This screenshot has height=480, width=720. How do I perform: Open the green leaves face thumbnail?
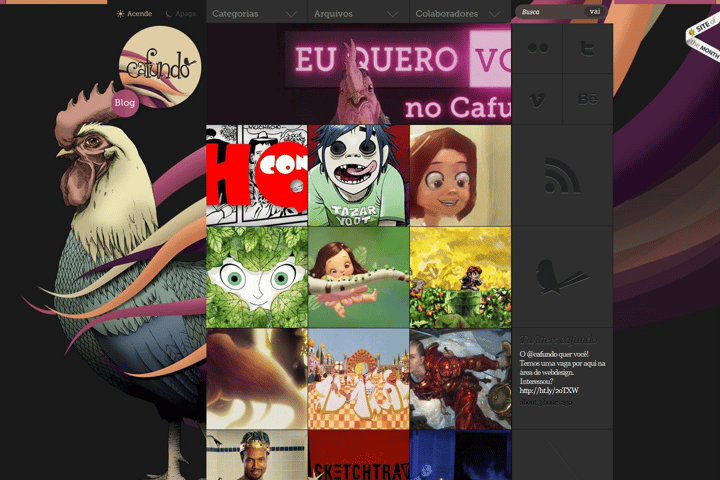tap(257, 277)
